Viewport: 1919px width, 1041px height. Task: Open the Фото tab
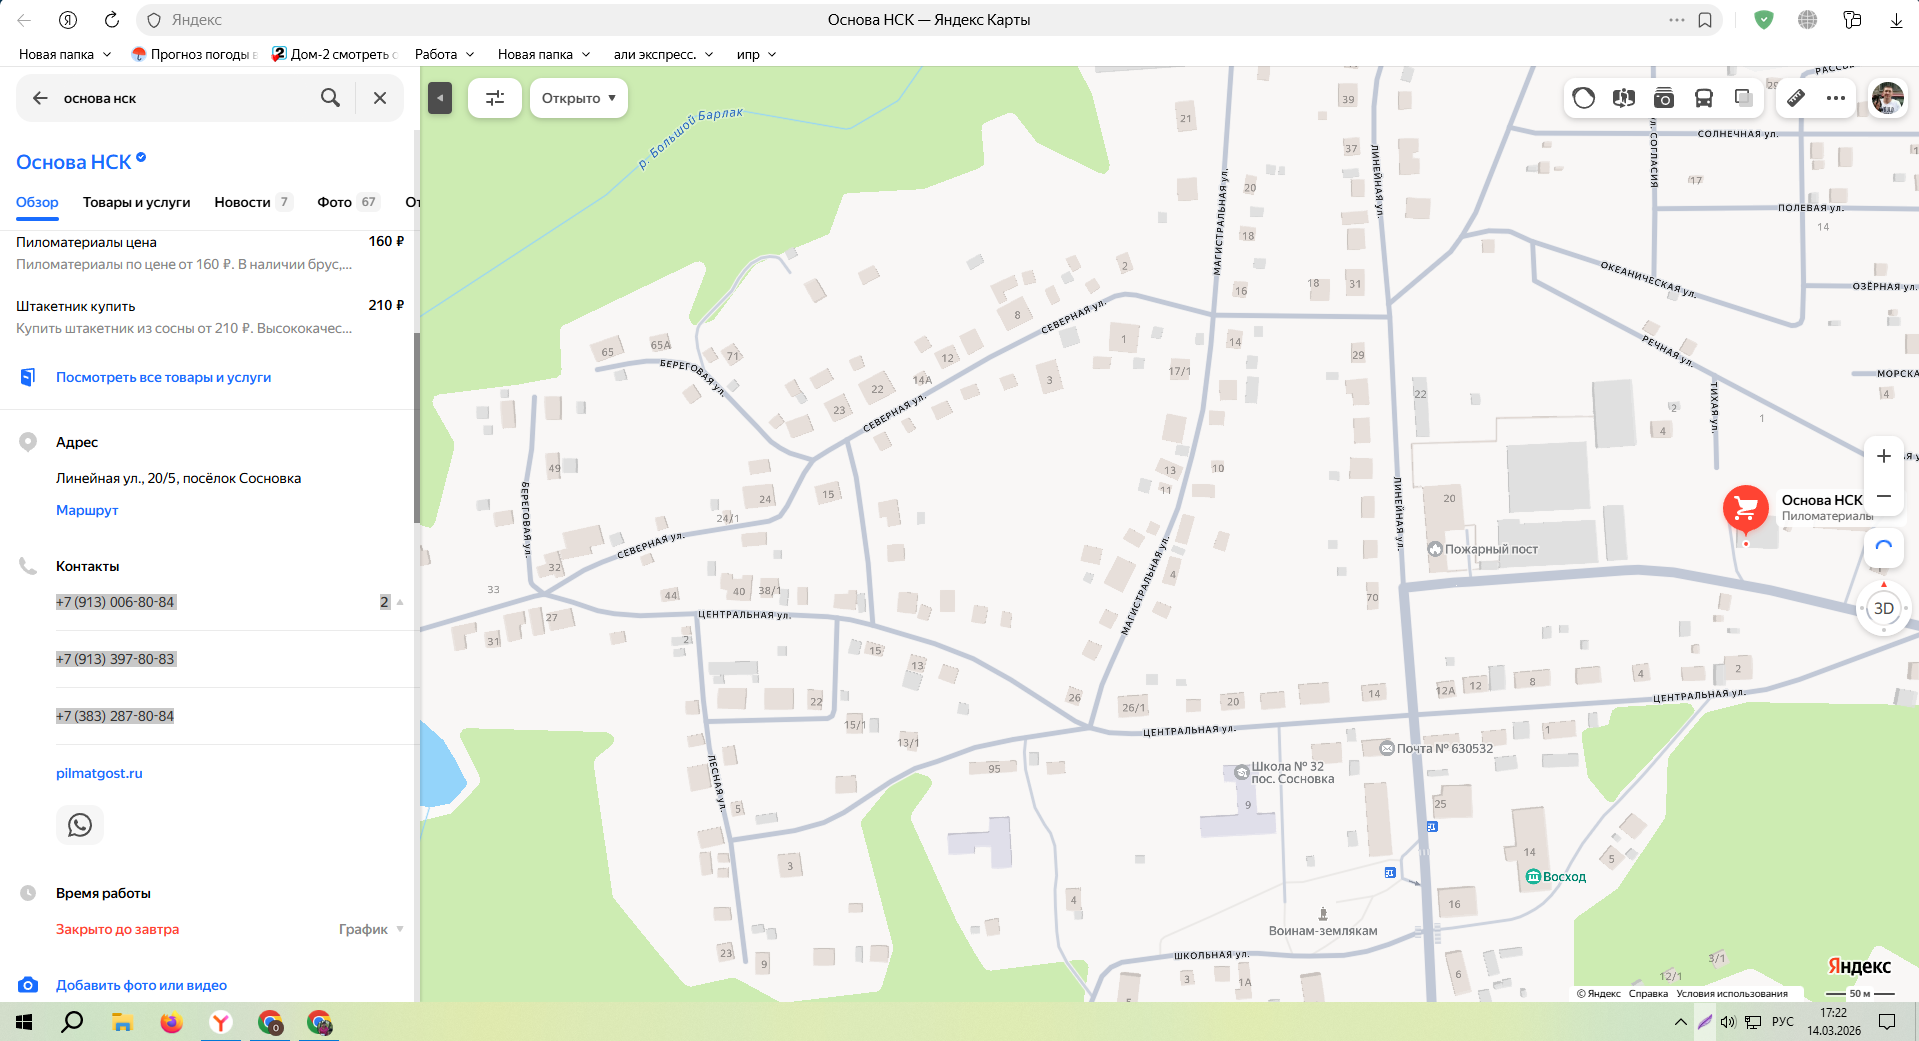point(348,202)
